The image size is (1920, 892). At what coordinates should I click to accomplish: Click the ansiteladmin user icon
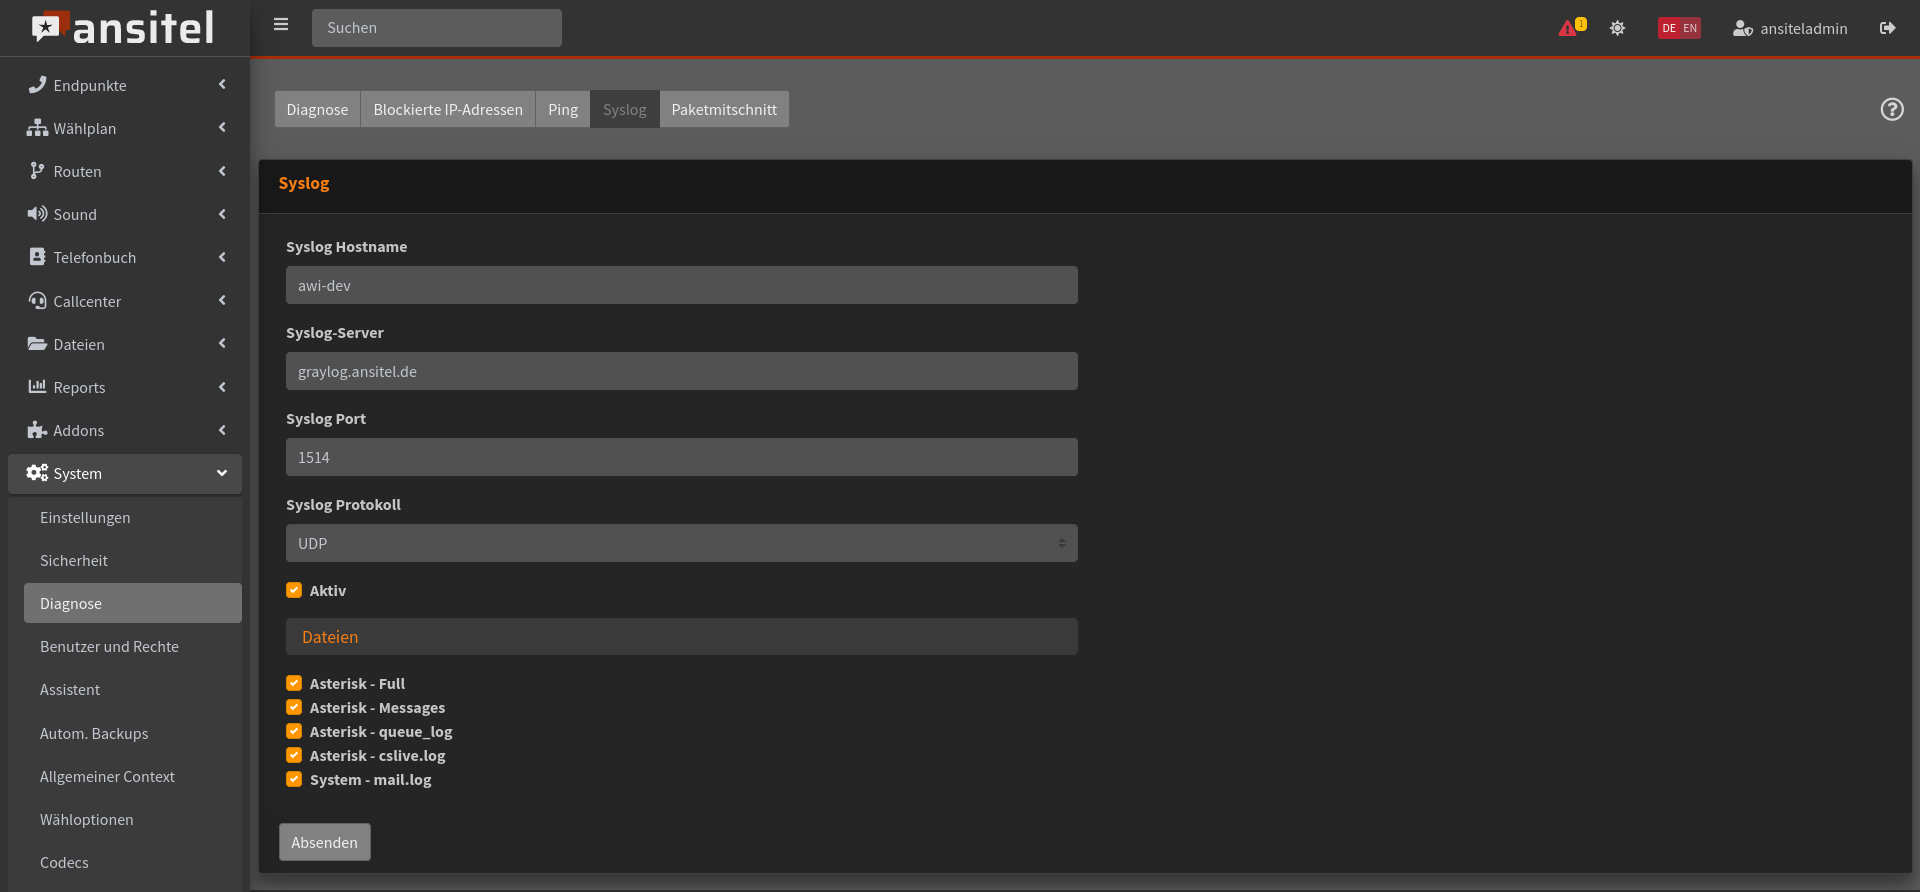click(1742, 28)
